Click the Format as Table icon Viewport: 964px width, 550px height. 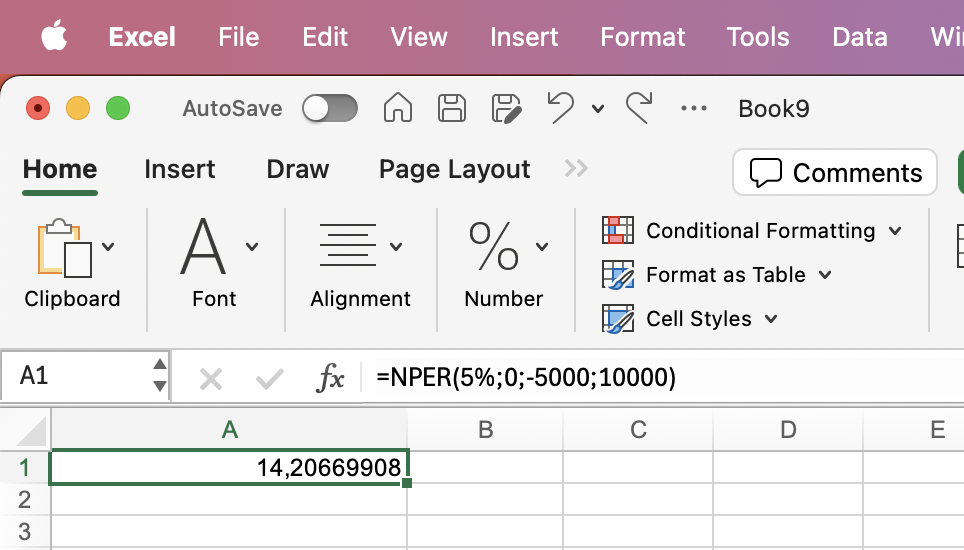(618, 275)
